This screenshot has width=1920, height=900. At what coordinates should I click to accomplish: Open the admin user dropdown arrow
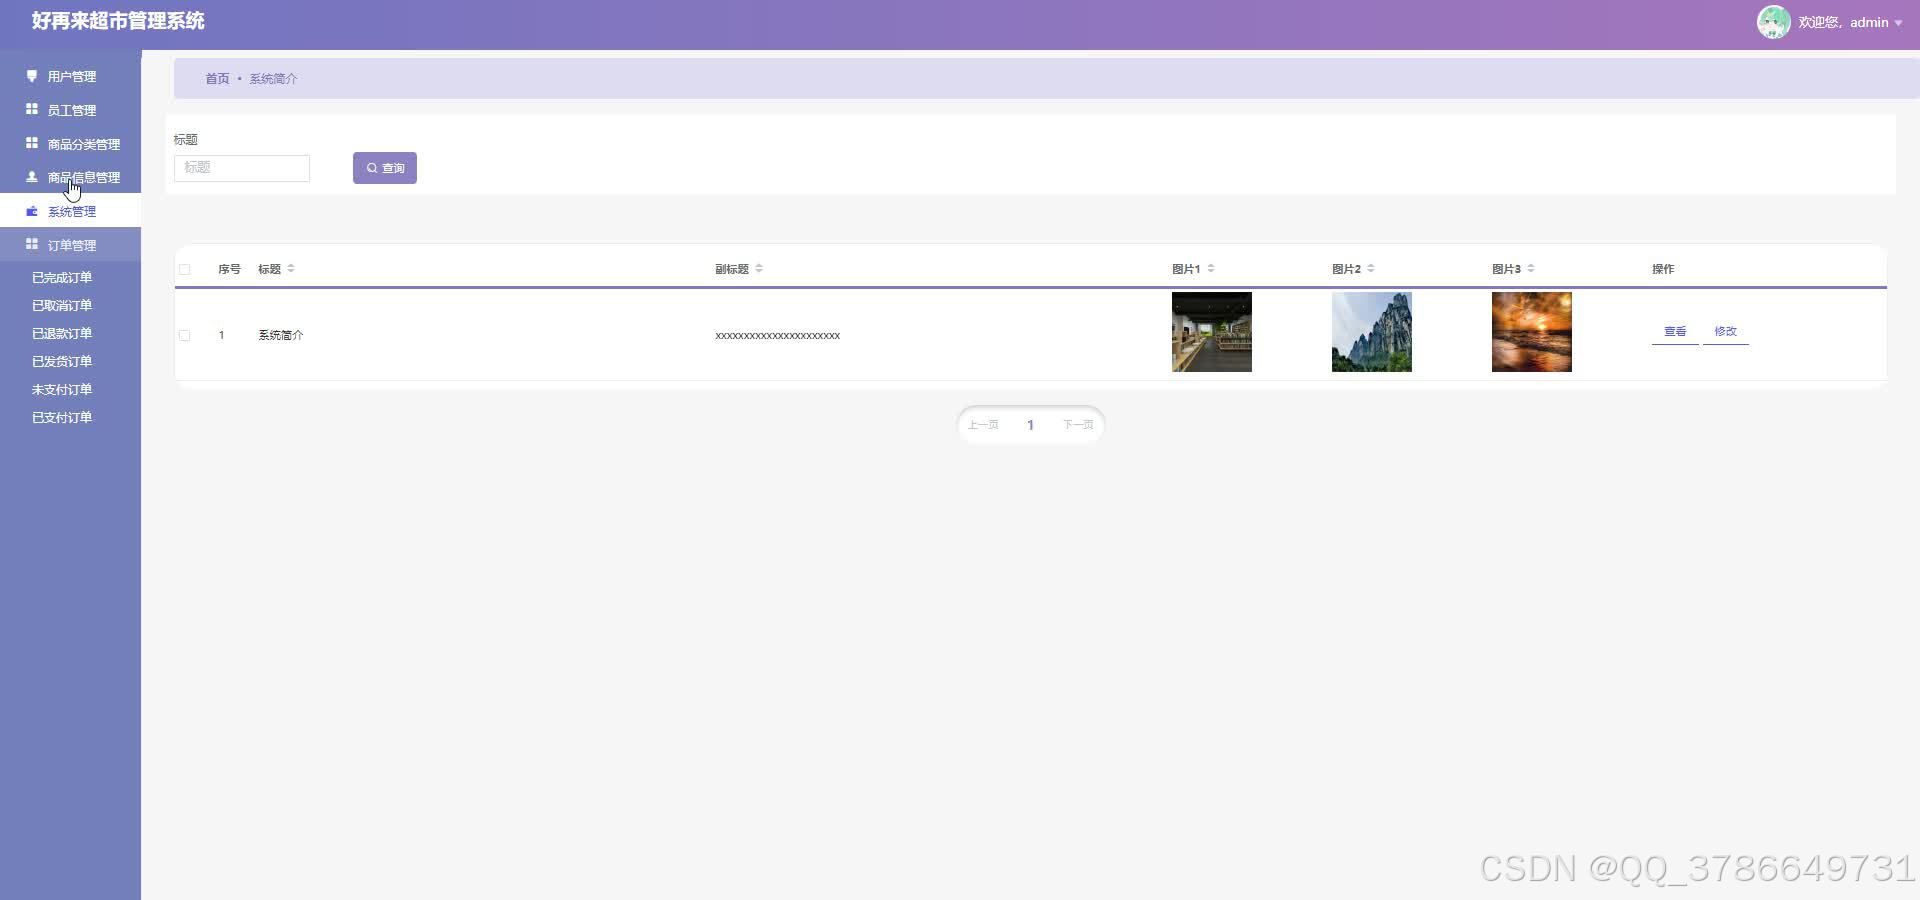[1898, 23]
